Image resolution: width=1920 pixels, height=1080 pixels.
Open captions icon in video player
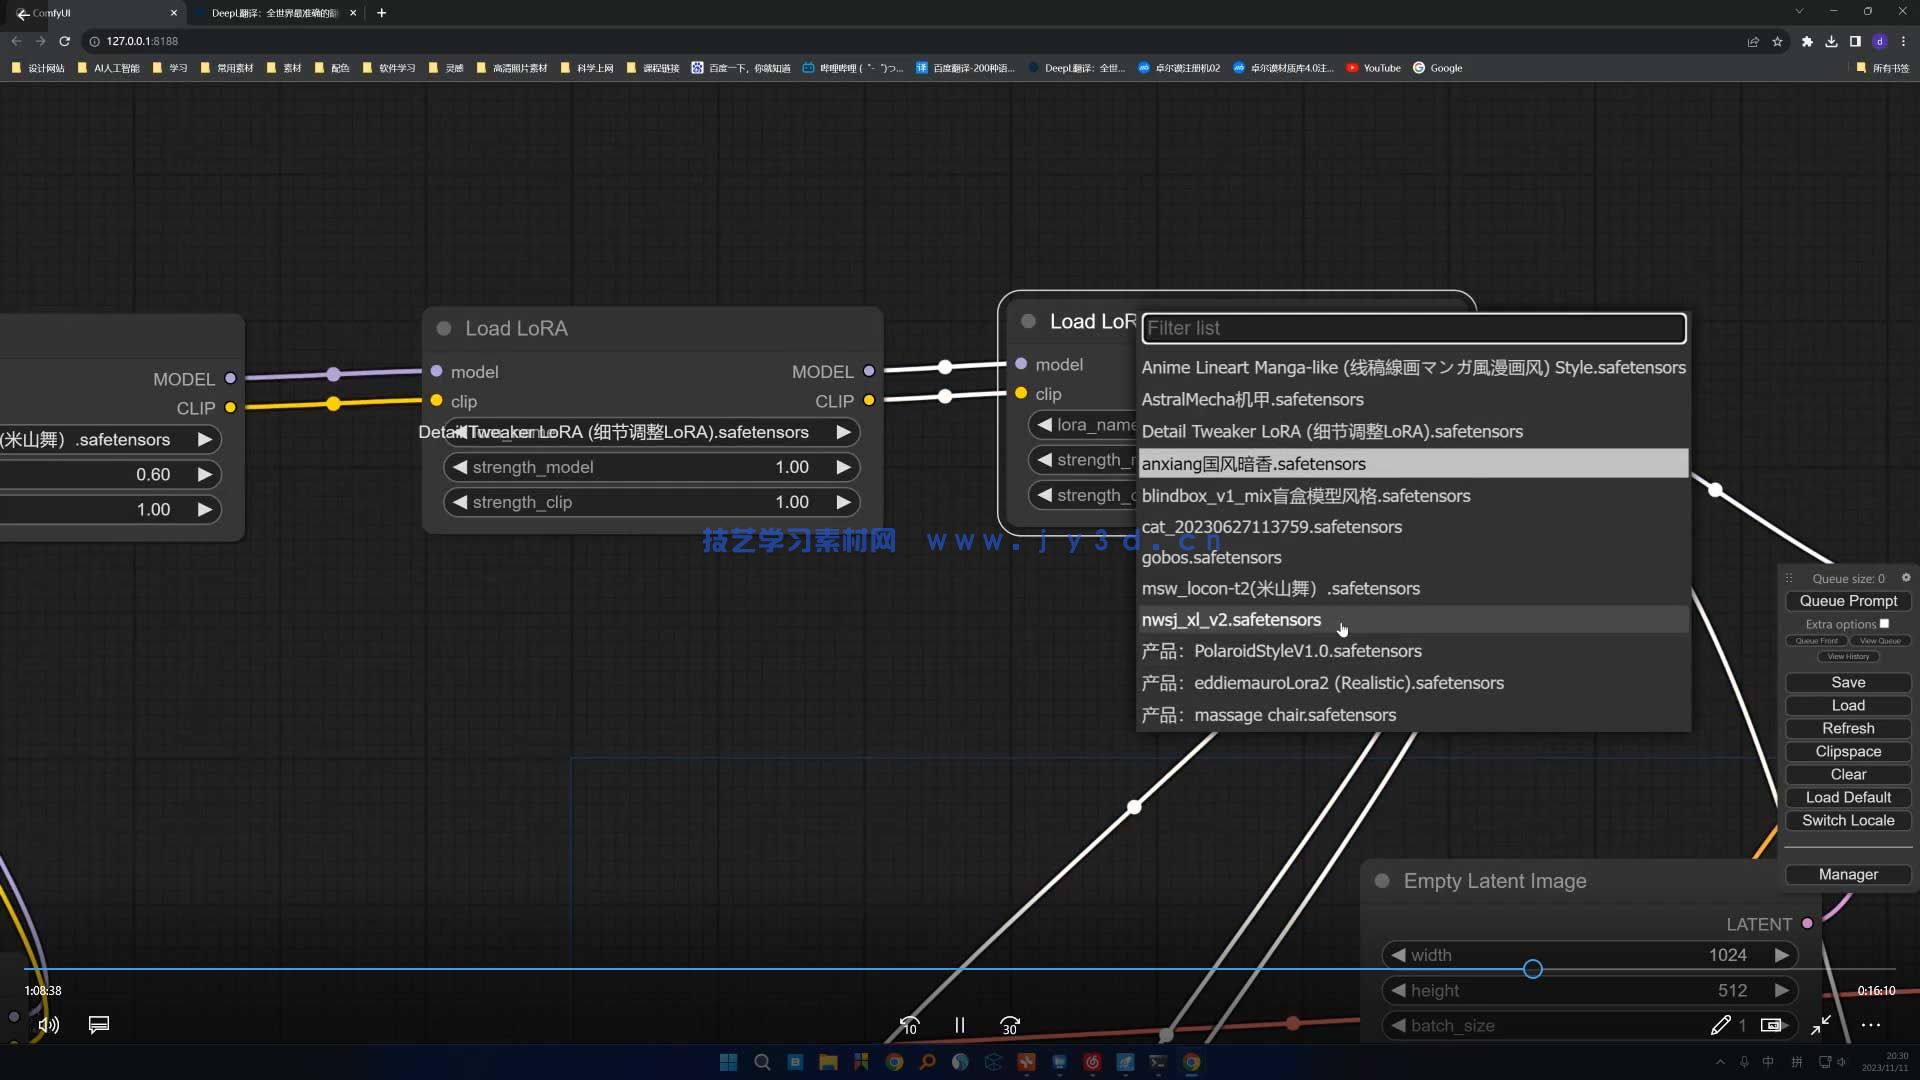[x=99, y=1025]
